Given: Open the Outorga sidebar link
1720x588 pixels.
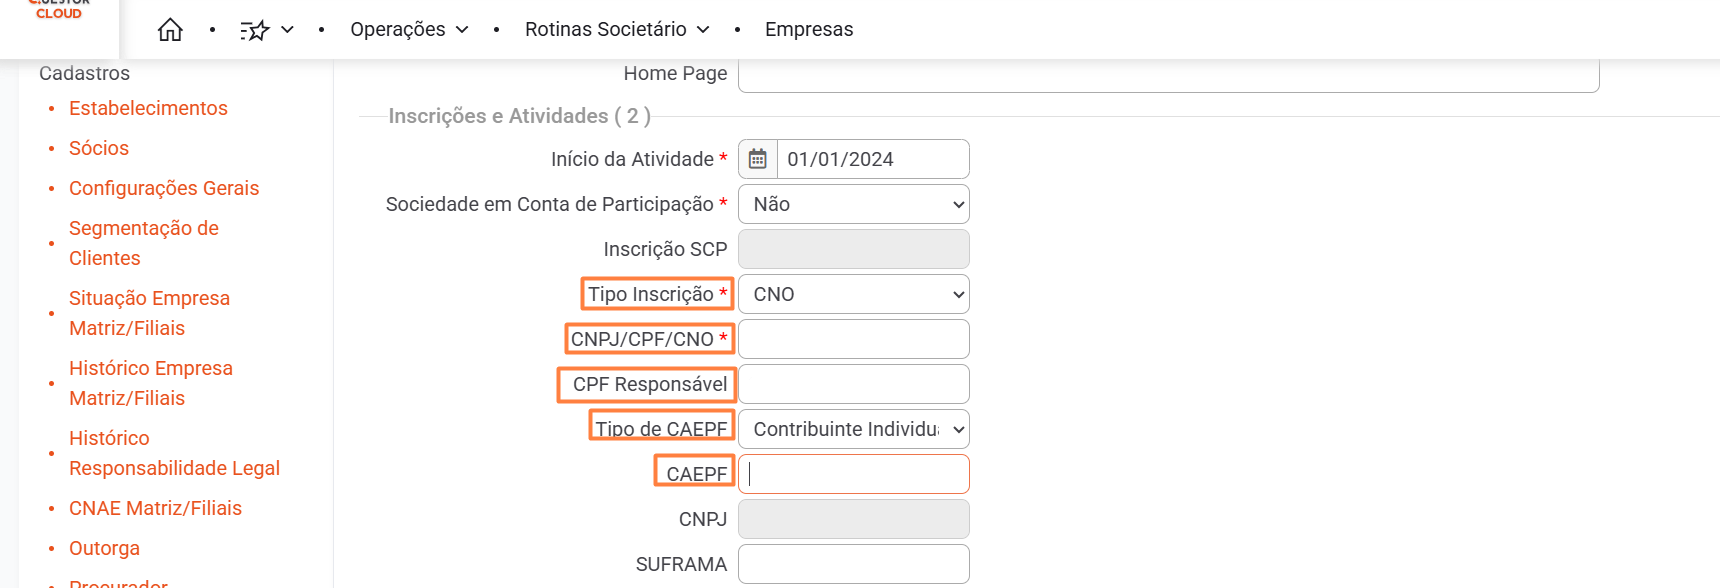Looking at the screenshot, I should [x=104, y=548].
